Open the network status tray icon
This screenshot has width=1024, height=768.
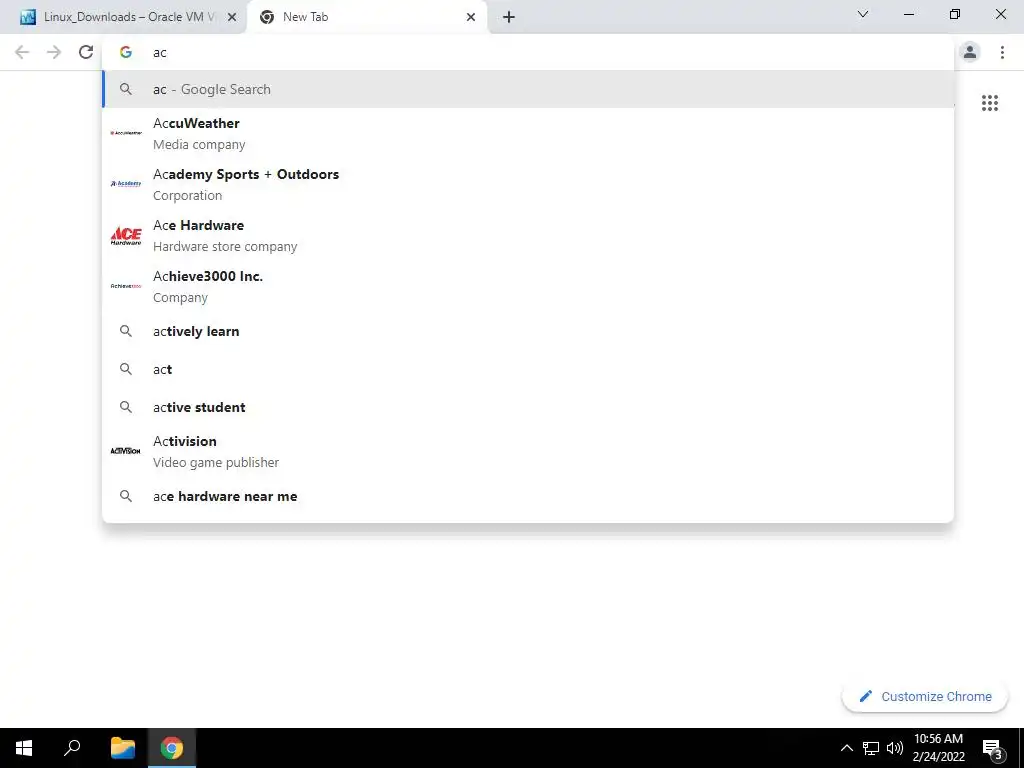pyautogui.click(x=871, y=748)
